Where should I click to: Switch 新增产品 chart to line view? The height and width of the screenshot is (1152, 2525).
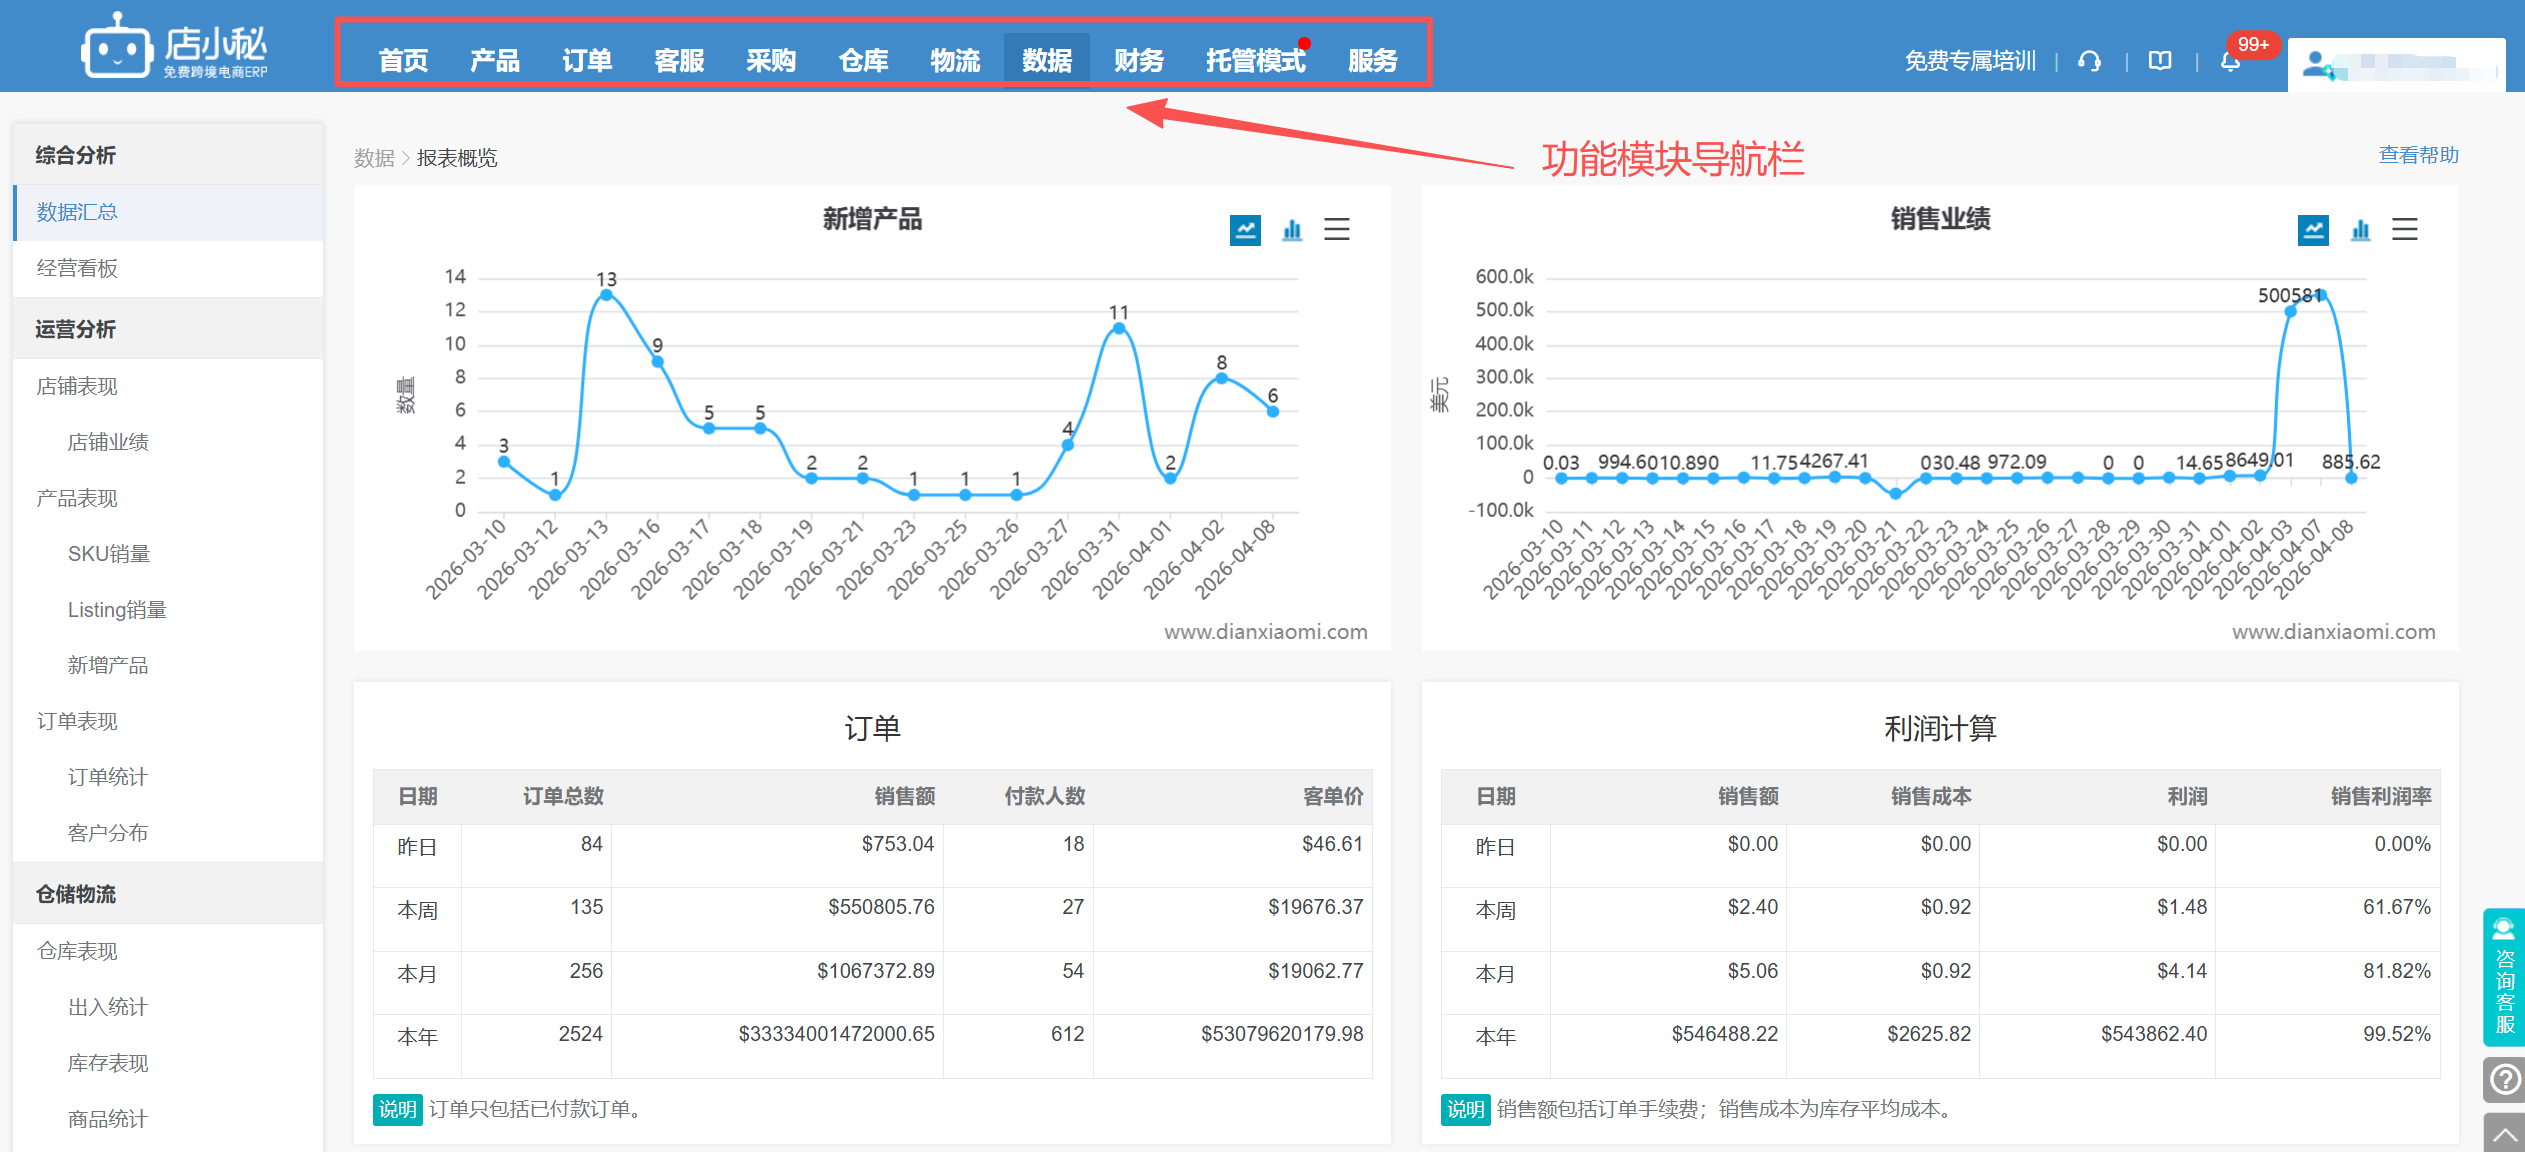(x=1244, y=230)
